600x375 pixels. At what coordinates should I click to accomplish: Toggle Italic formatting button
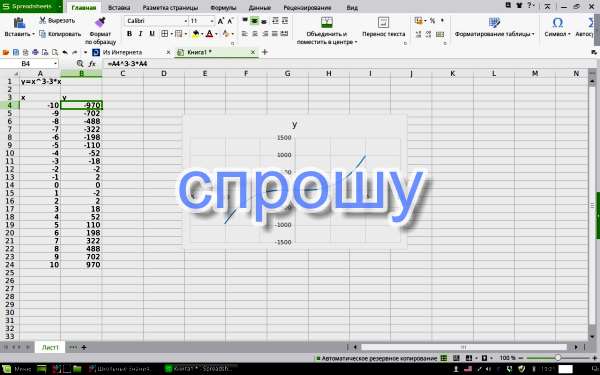tap(140, 34)
